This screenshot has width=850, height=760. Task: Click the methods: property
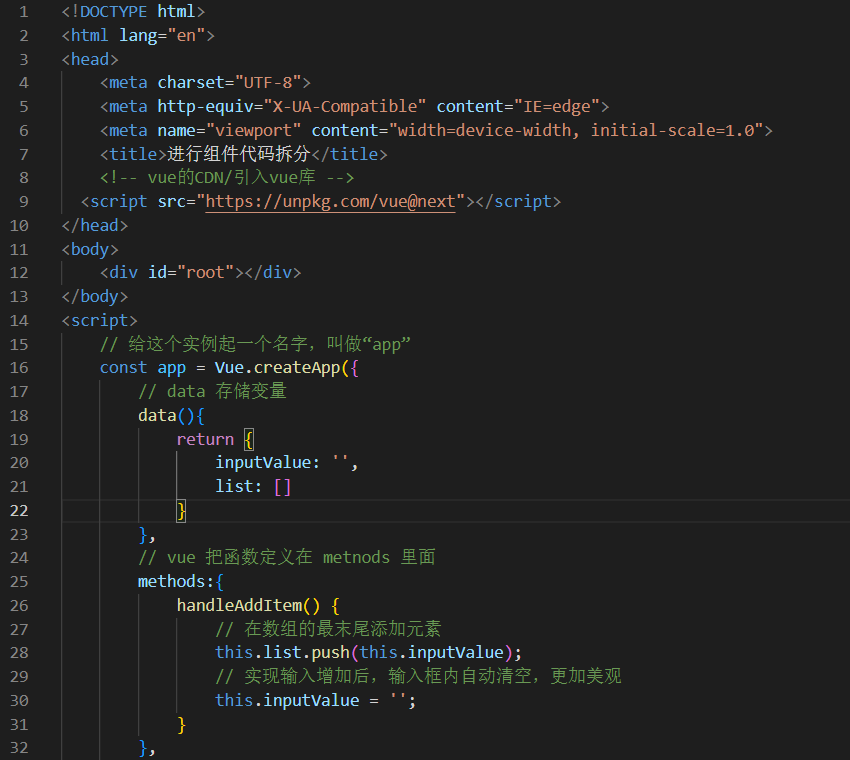click(176, 582)
